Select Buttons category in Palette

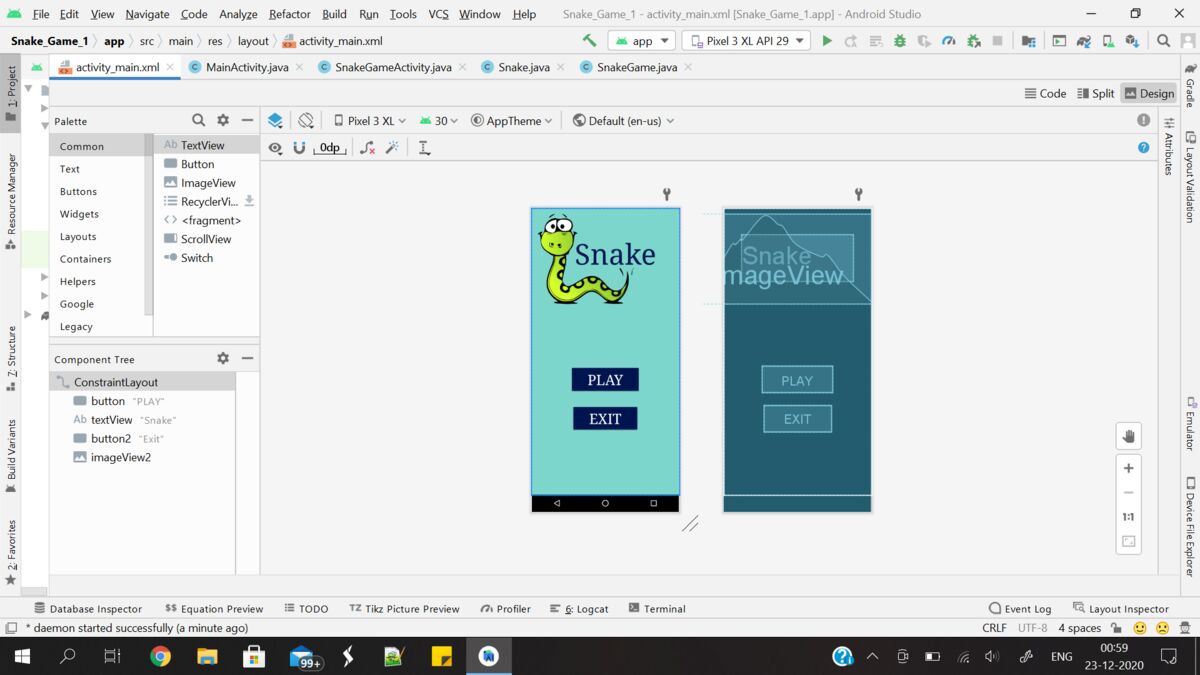pyautogui.click(x=78, y=191)
